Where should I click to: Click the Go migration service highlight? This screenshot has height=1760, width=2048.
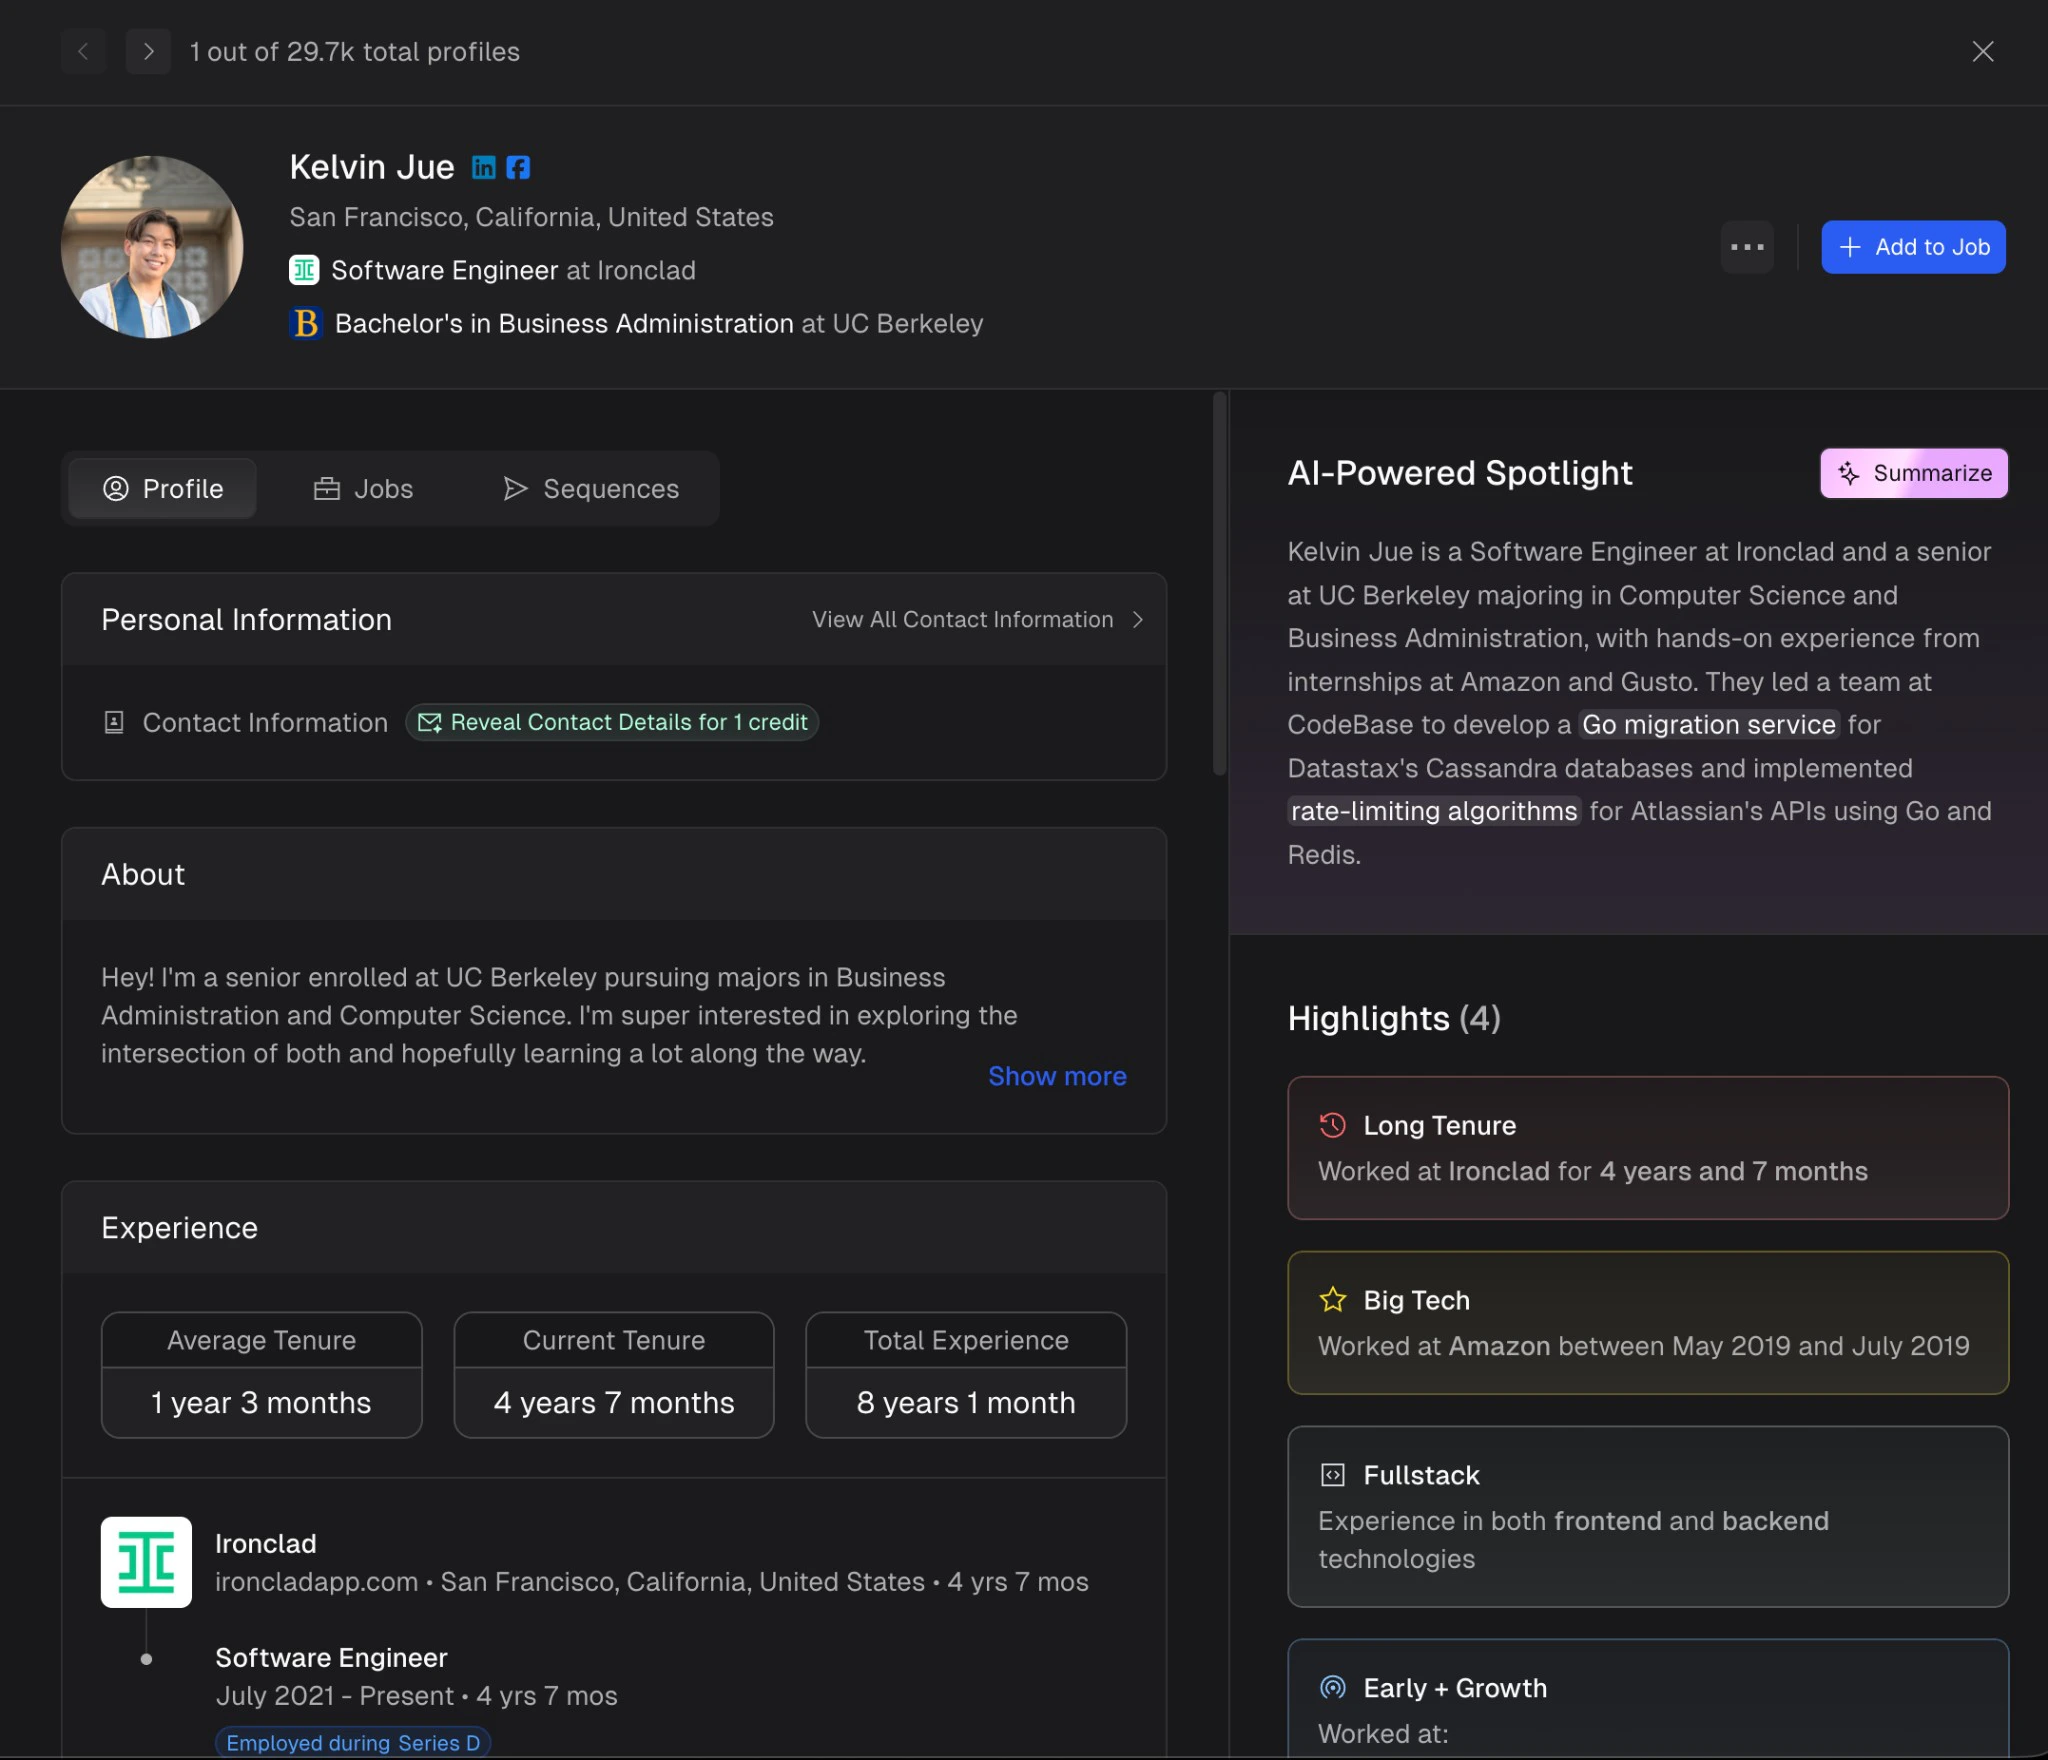click(x=1708, y=725)
